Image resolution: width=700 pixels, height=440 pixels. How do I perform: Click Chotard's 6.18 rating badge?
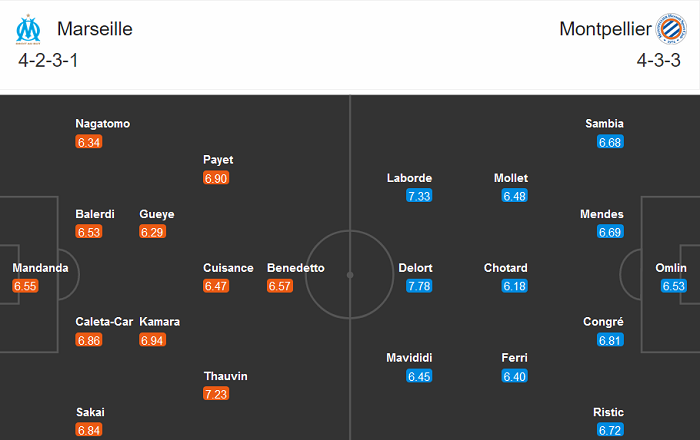(514, 286)
